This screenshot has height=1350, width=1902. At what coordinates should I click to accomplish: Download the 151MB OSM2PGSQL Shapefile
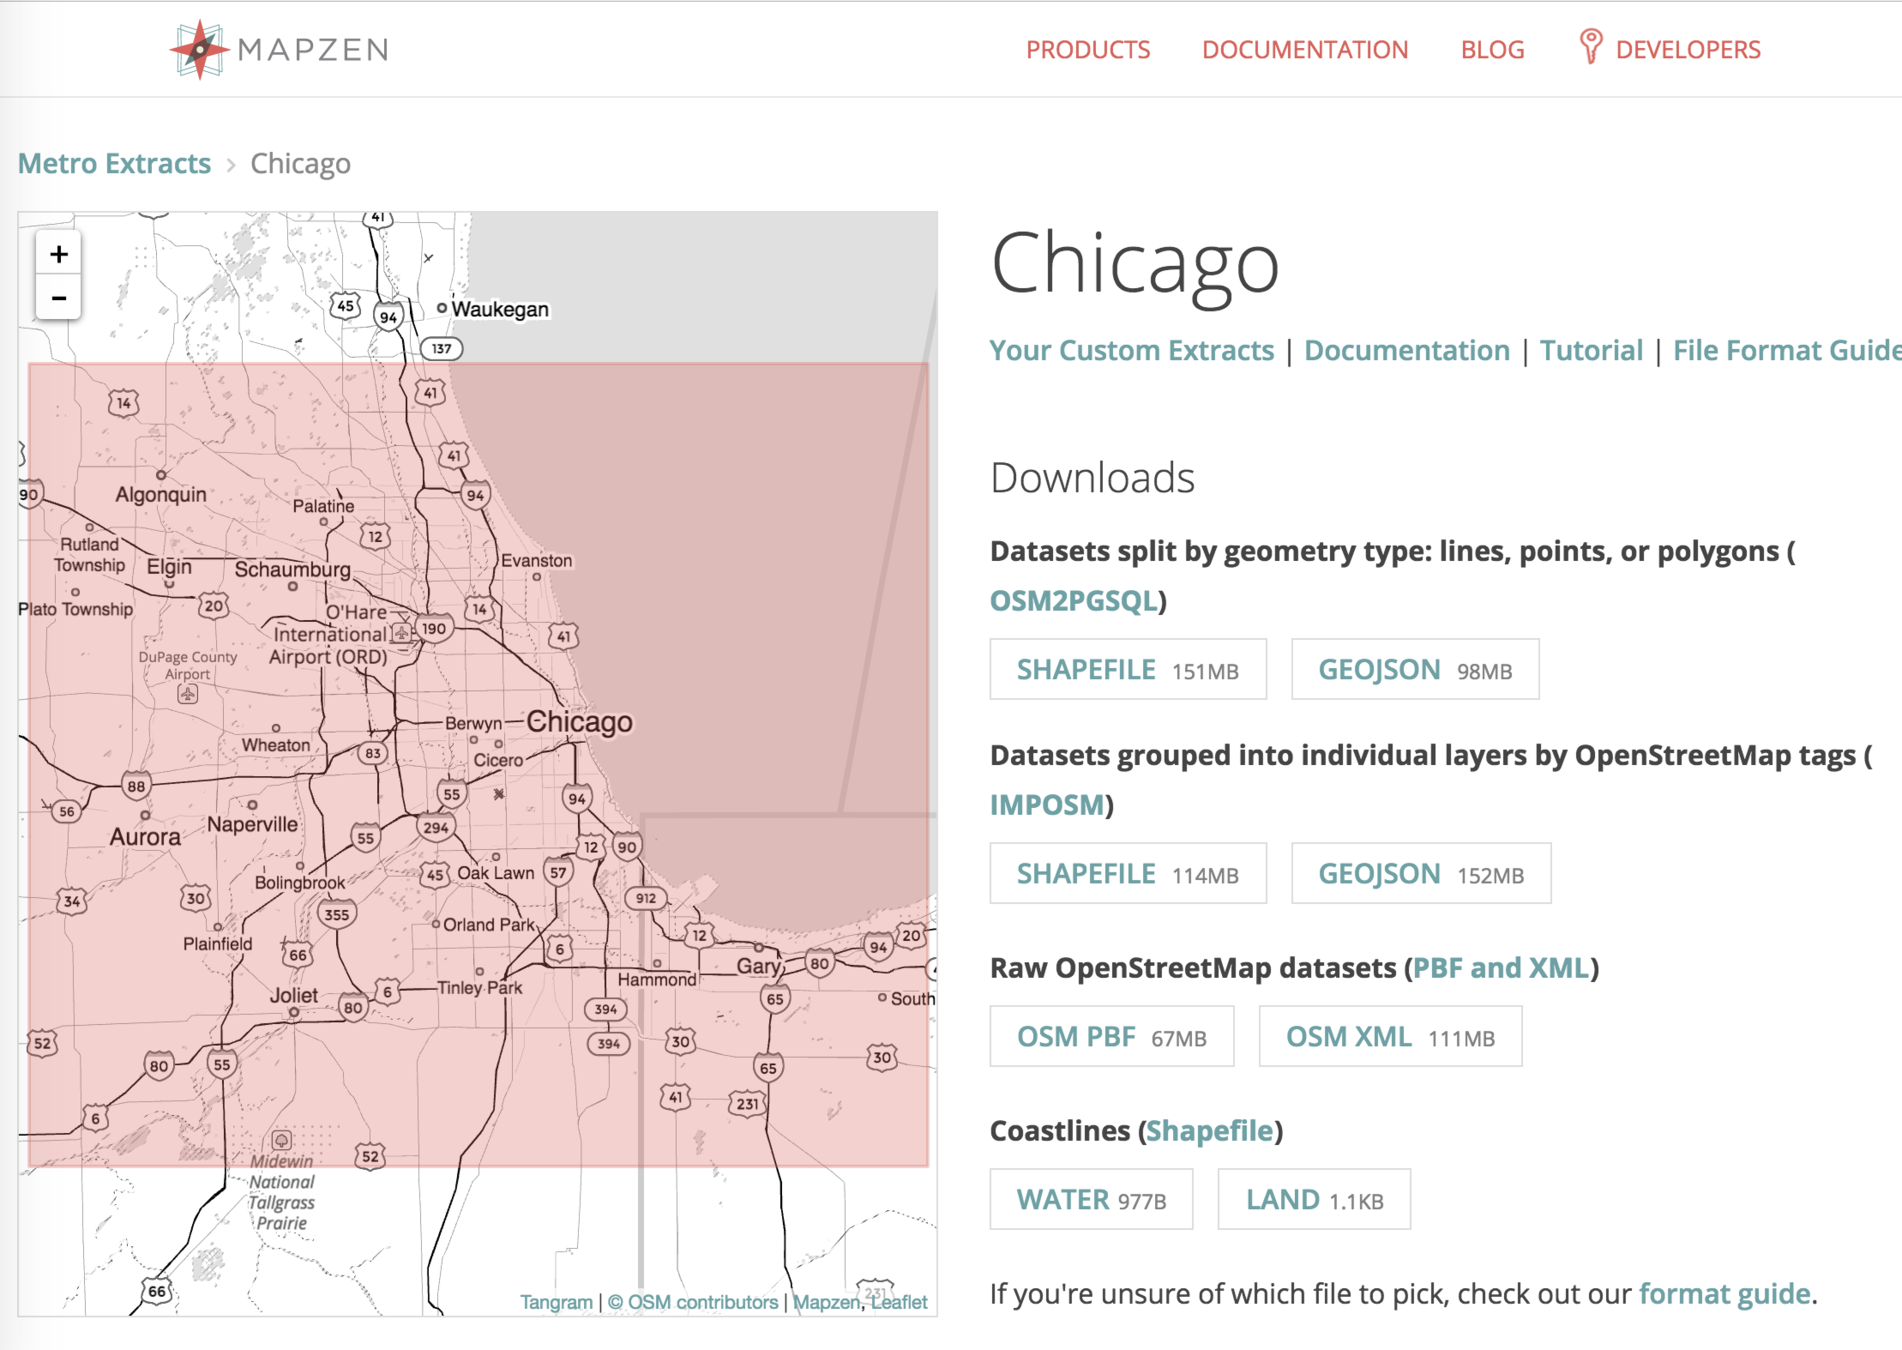[x=1128, y=669]
